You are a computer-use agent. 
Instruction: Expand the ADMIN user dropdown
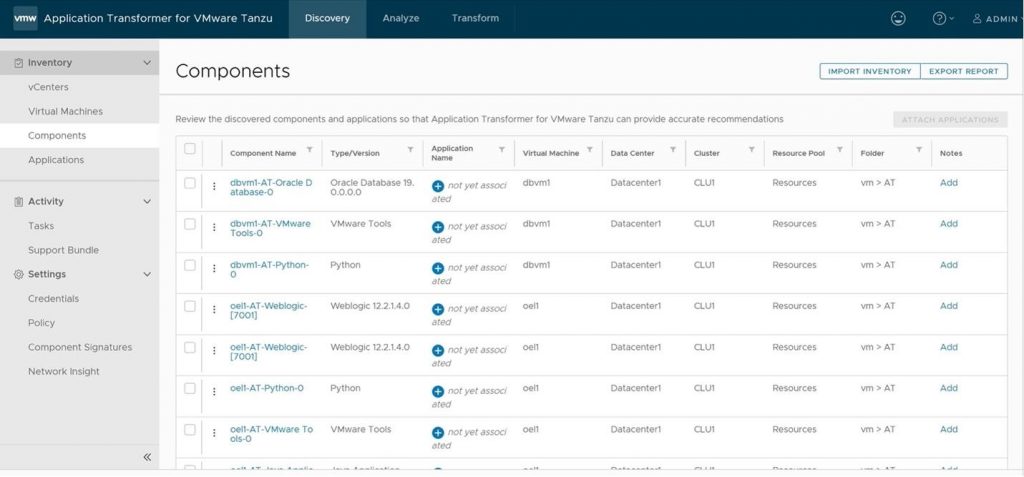(996, 18)
